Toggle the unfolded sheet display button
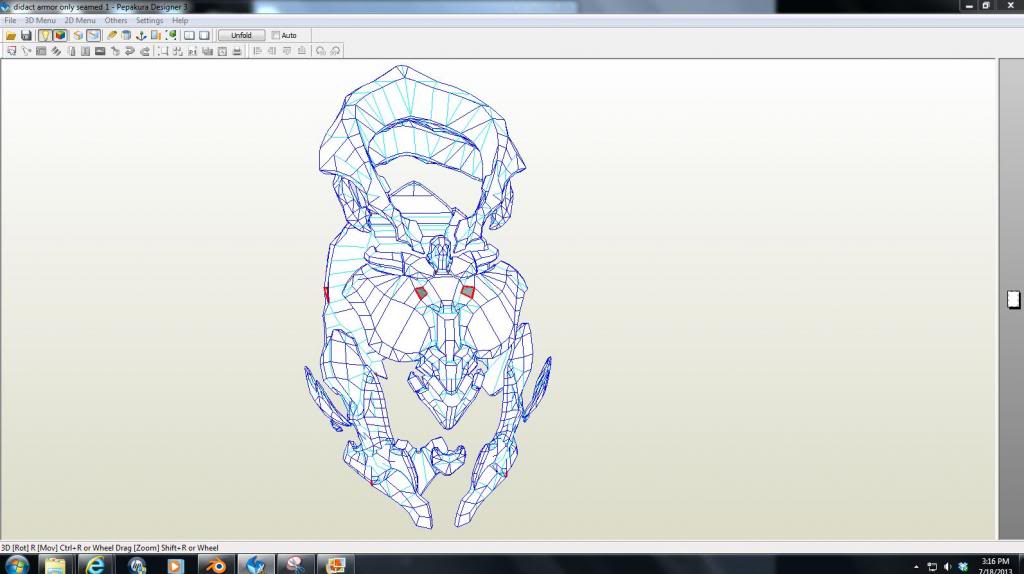 93,35
